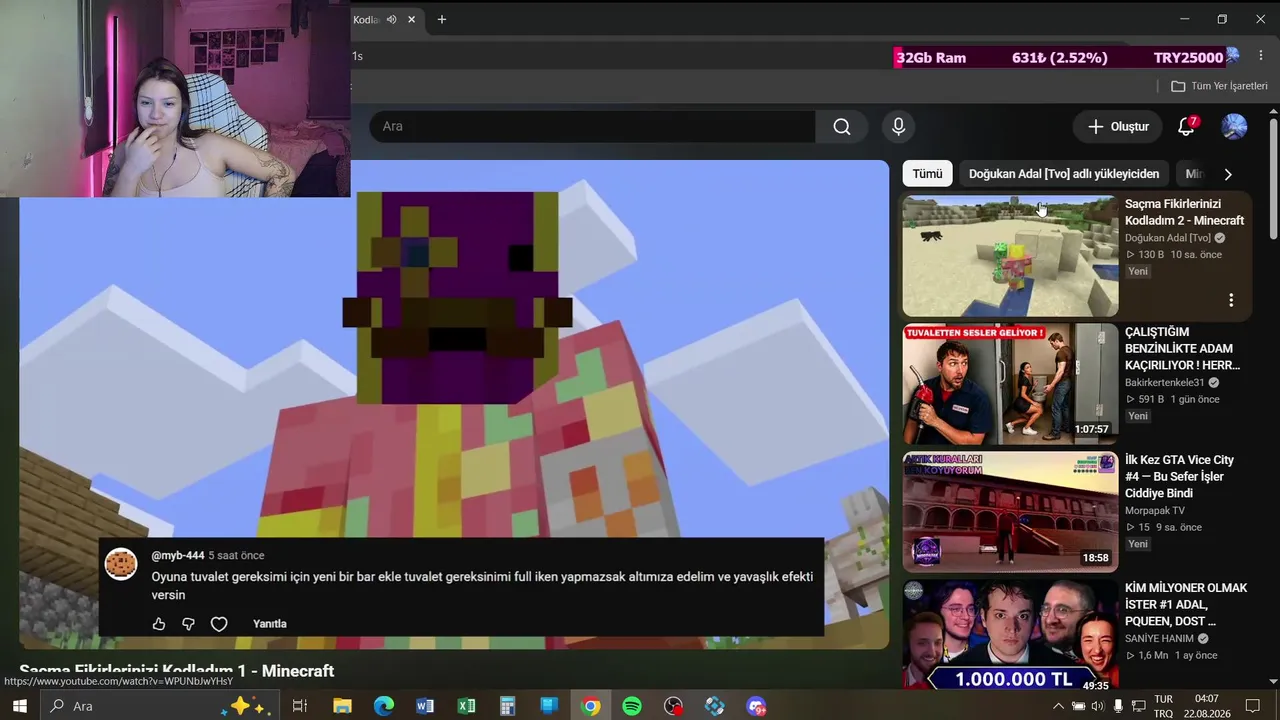Image resolution: width=1280 pixels, height=720 pixels.
Task: Mute the playing browser tab audio
Action: 391,19
